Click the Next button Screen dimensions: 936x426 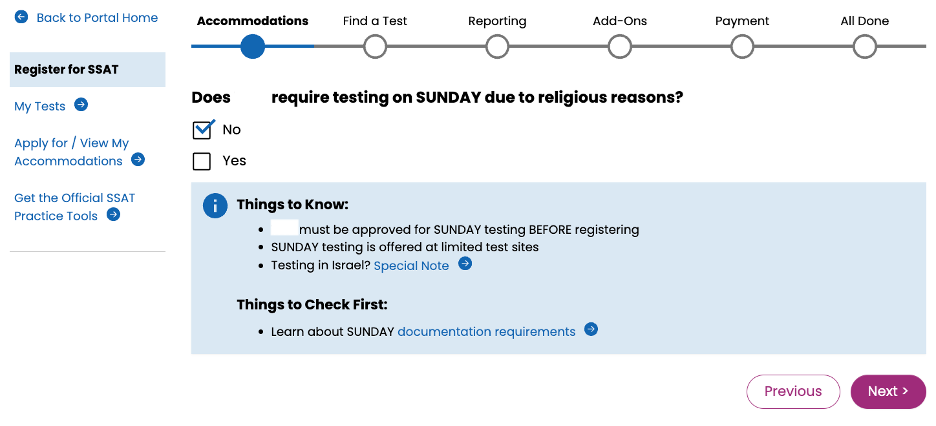[x=888, y=391]
